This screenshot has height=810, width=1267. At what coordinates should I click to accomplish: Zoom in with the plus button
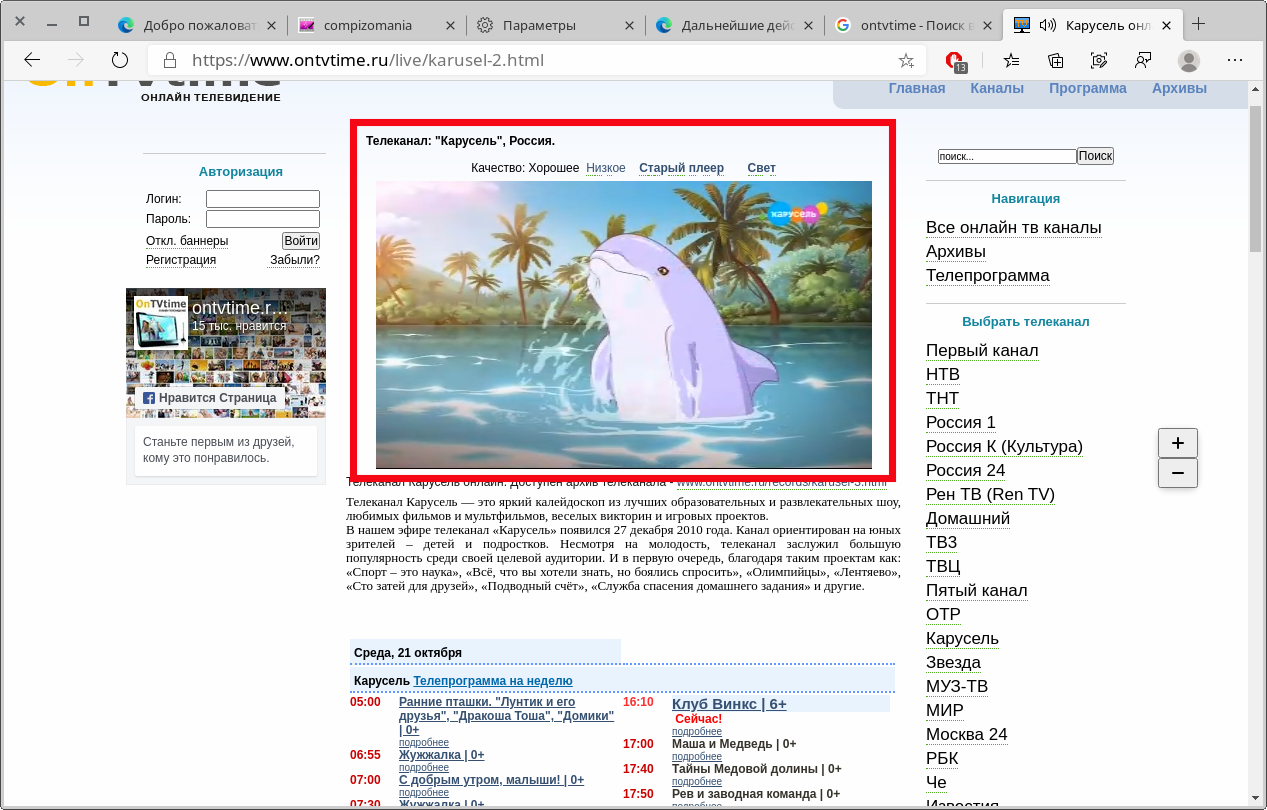point(1178,443)
